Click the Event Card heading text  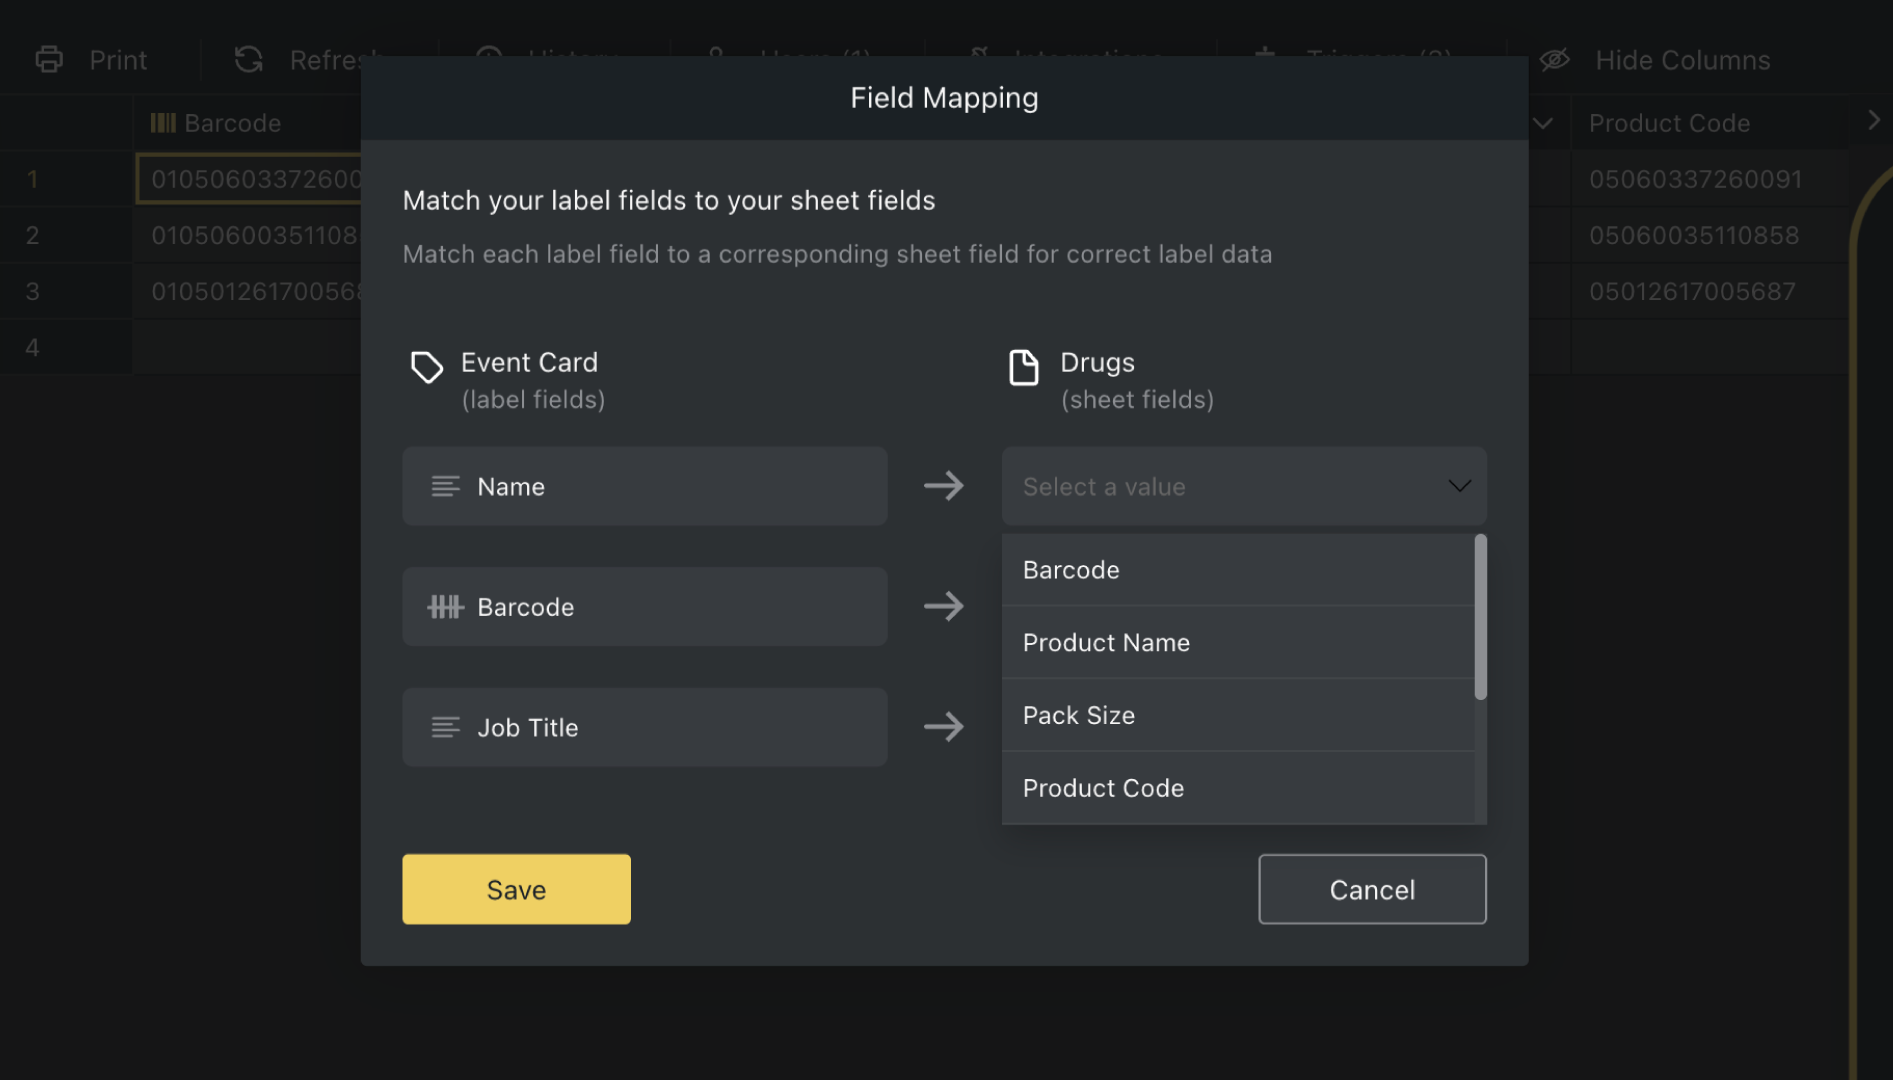(x=529, y=362)
